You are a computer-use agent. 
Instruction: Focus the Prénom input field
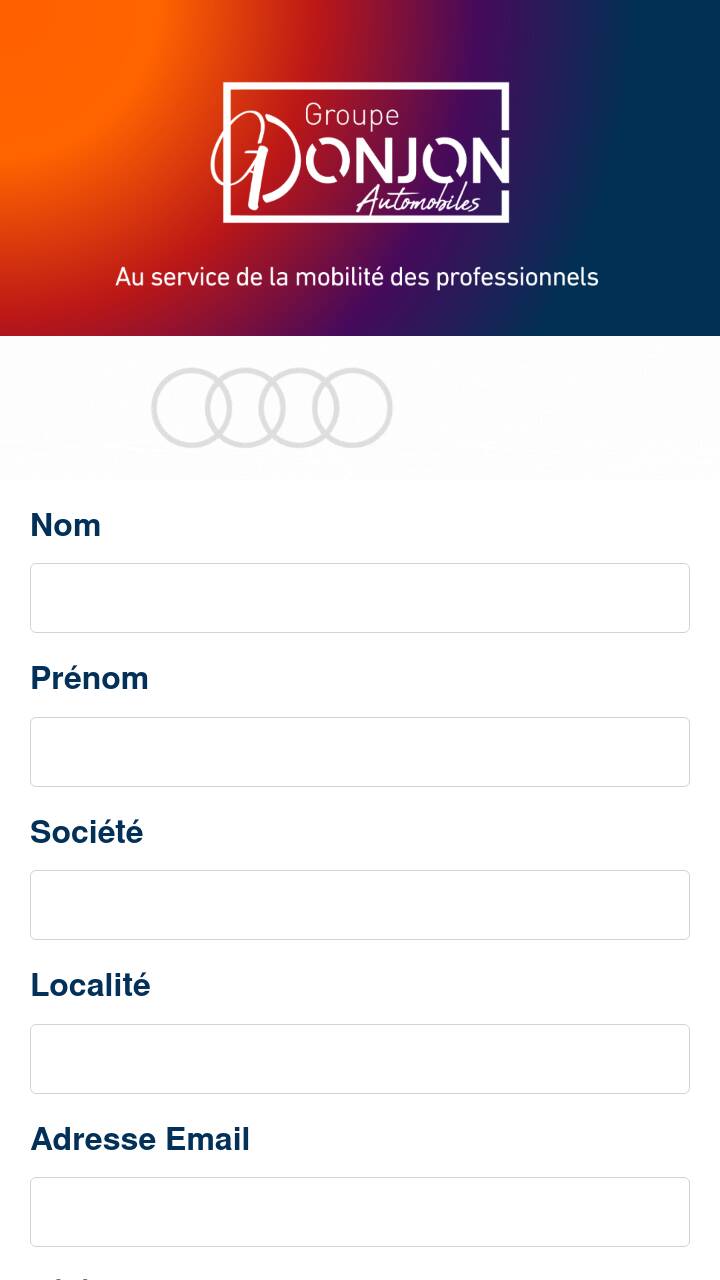pos(360,752)
